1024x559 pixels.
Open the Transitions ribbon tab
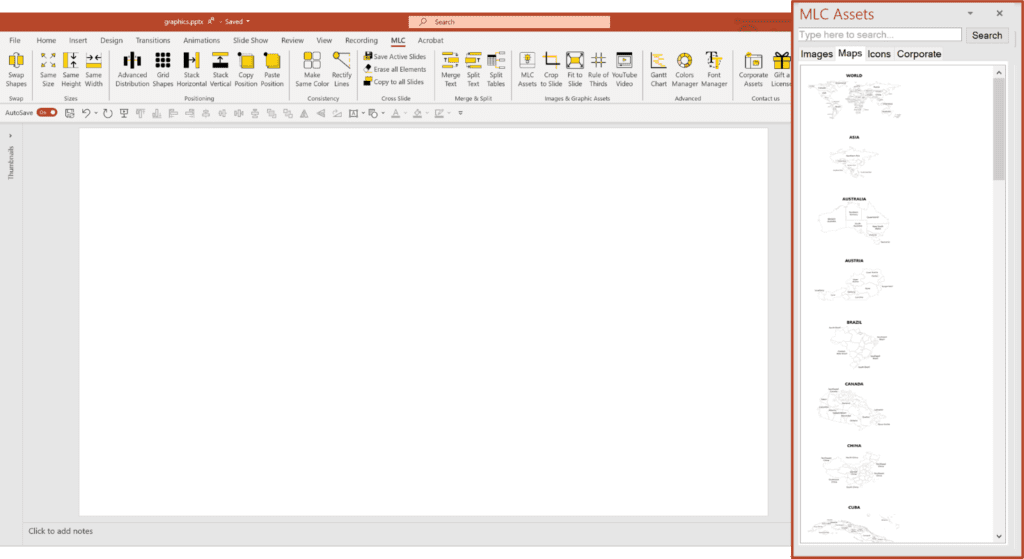click(x=153, y=40)
